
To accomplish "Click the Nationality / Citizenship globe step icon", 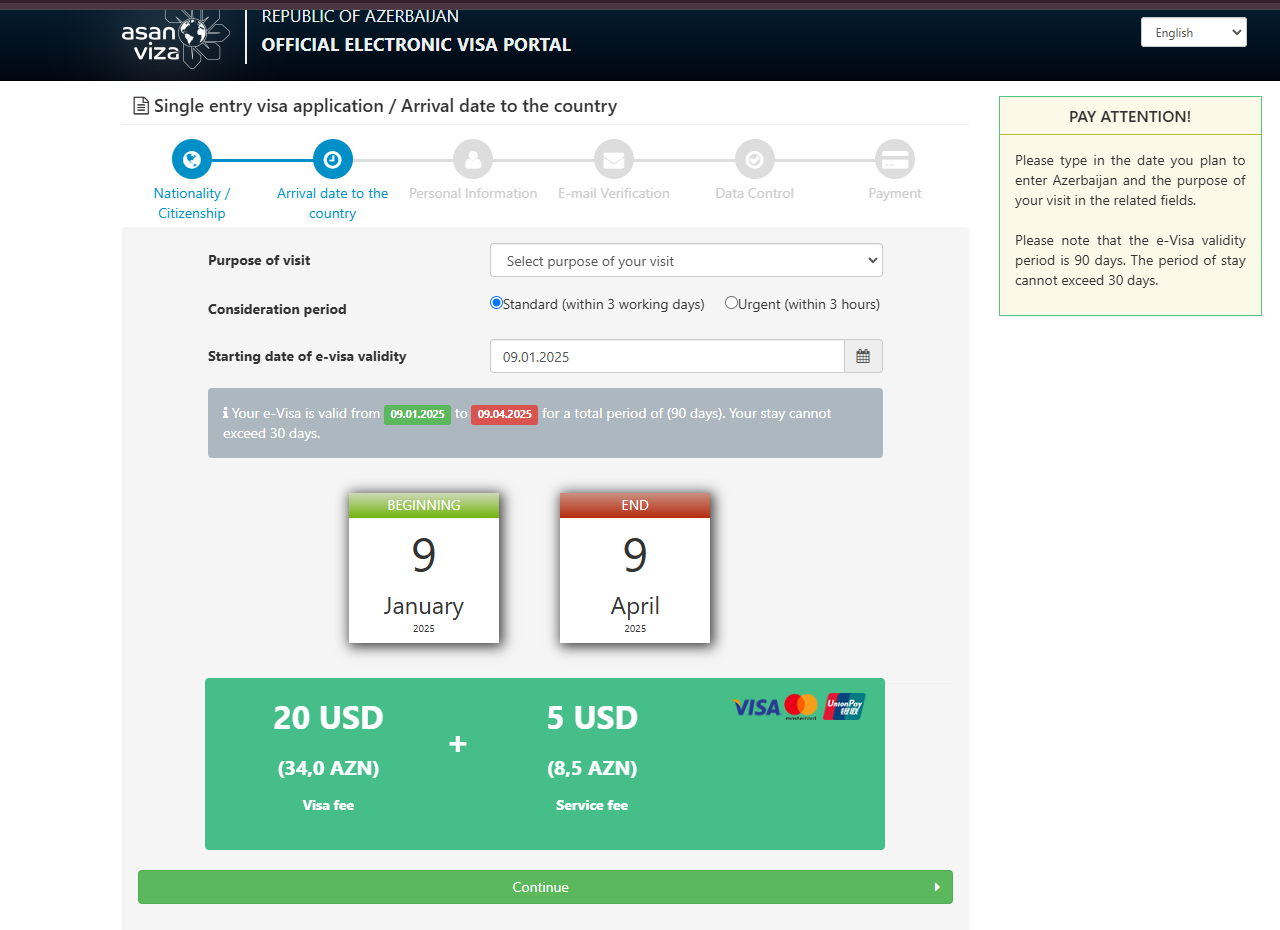I will [192, 159].
